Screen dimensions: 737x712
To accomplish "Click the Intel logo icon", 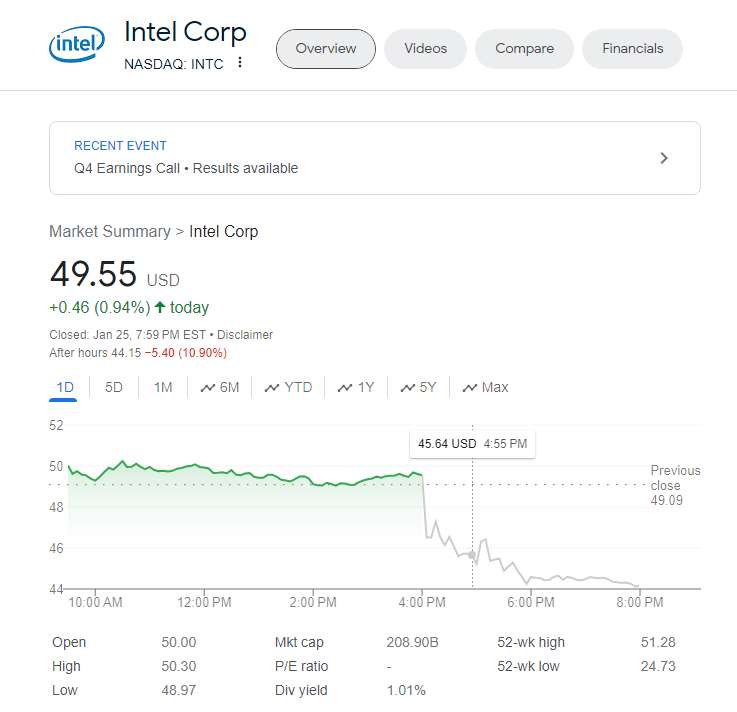I will (75, 46).
